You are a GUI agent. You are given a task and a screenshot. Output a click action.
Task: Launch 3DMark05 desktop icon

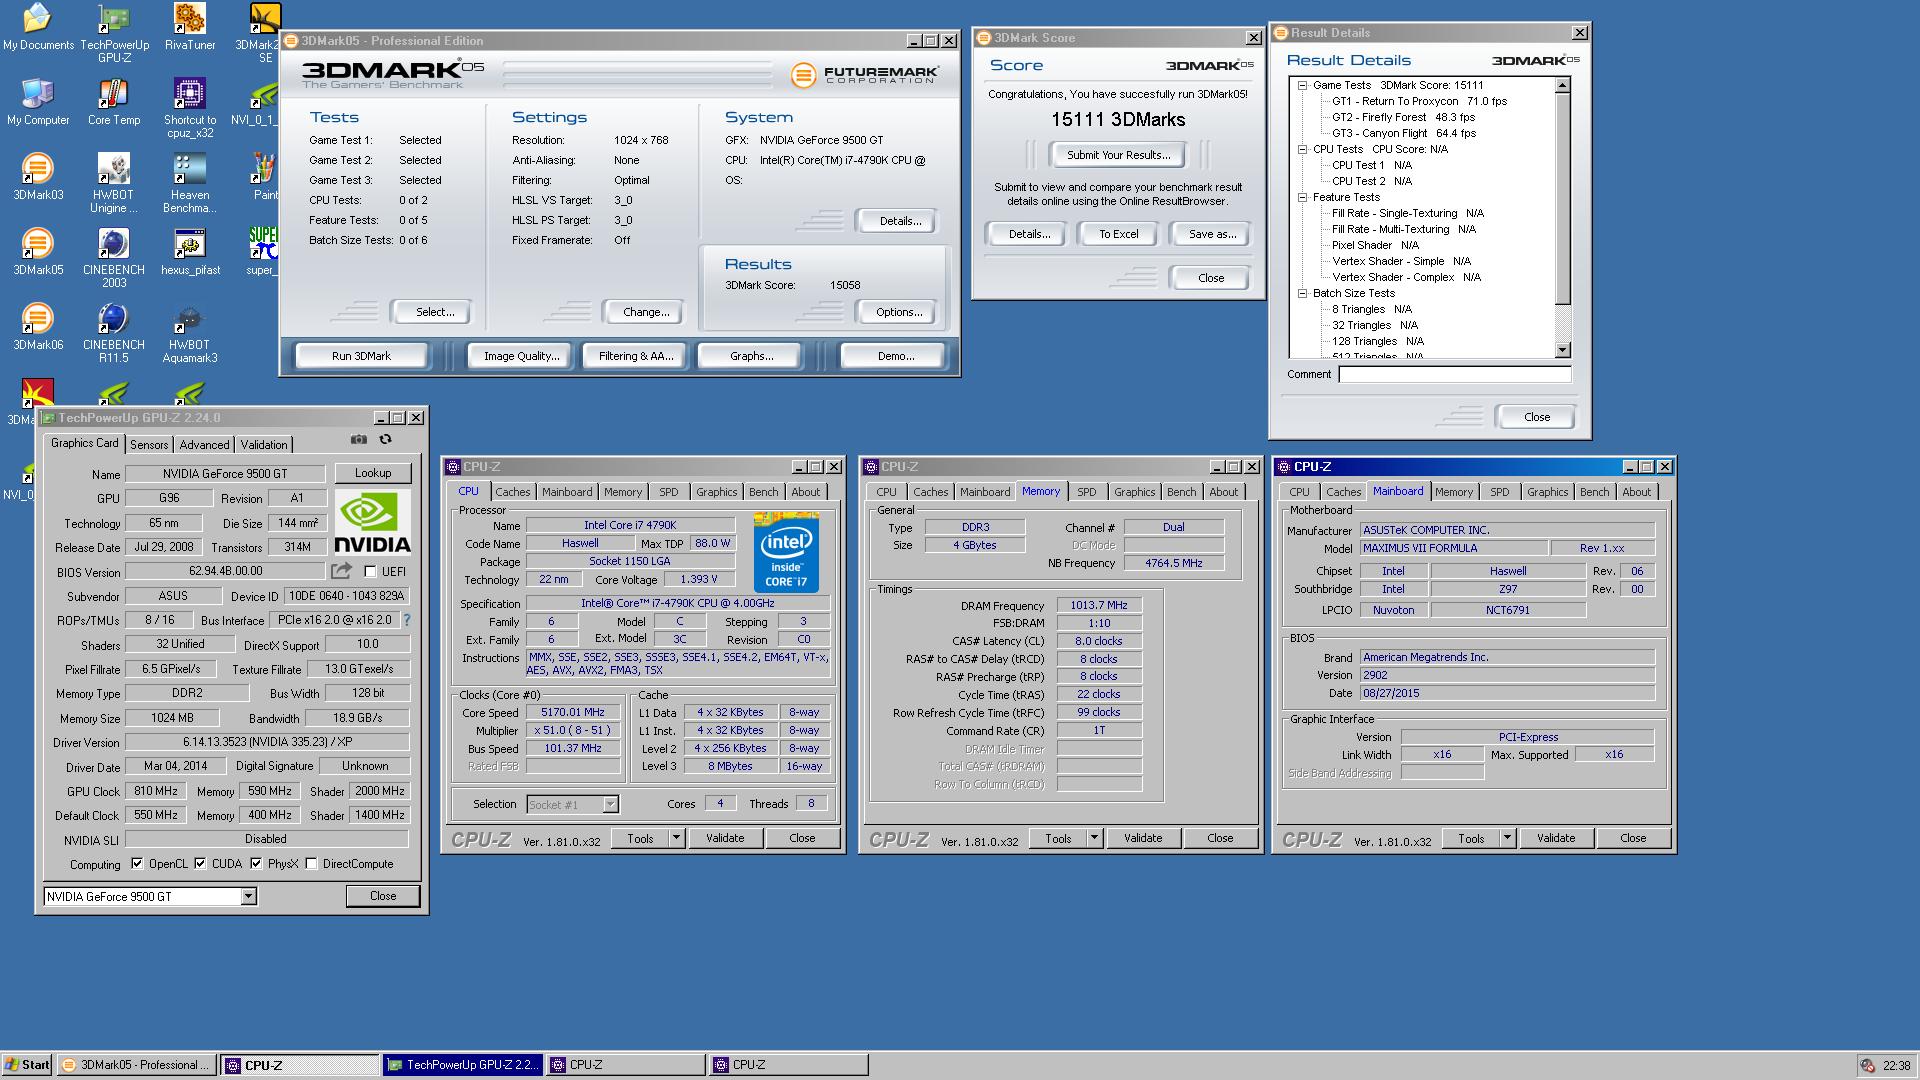pyautogui.click(x=38, y=252)
